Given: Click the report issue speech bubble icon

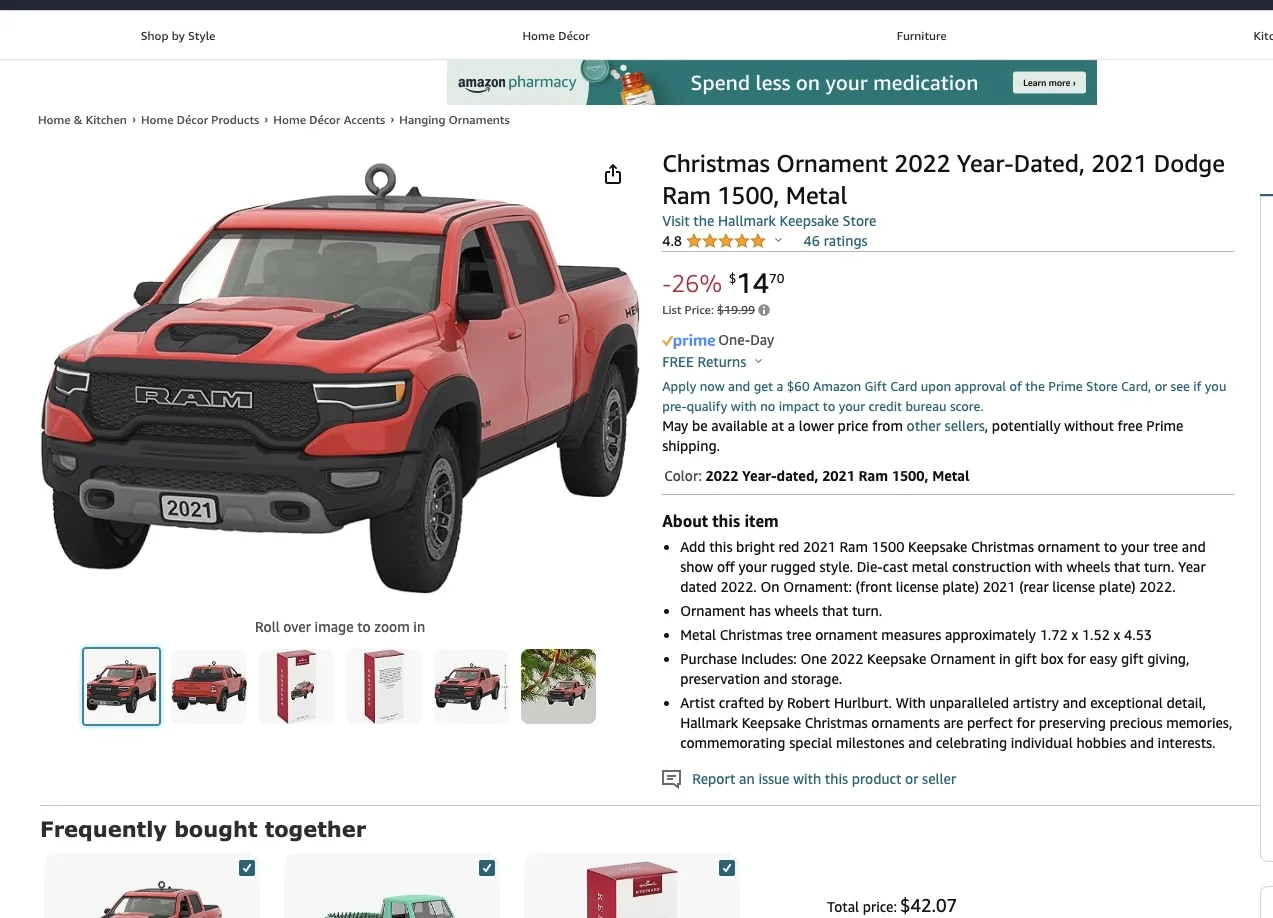Looking at the screenshot, I should (x=671, y=779).
